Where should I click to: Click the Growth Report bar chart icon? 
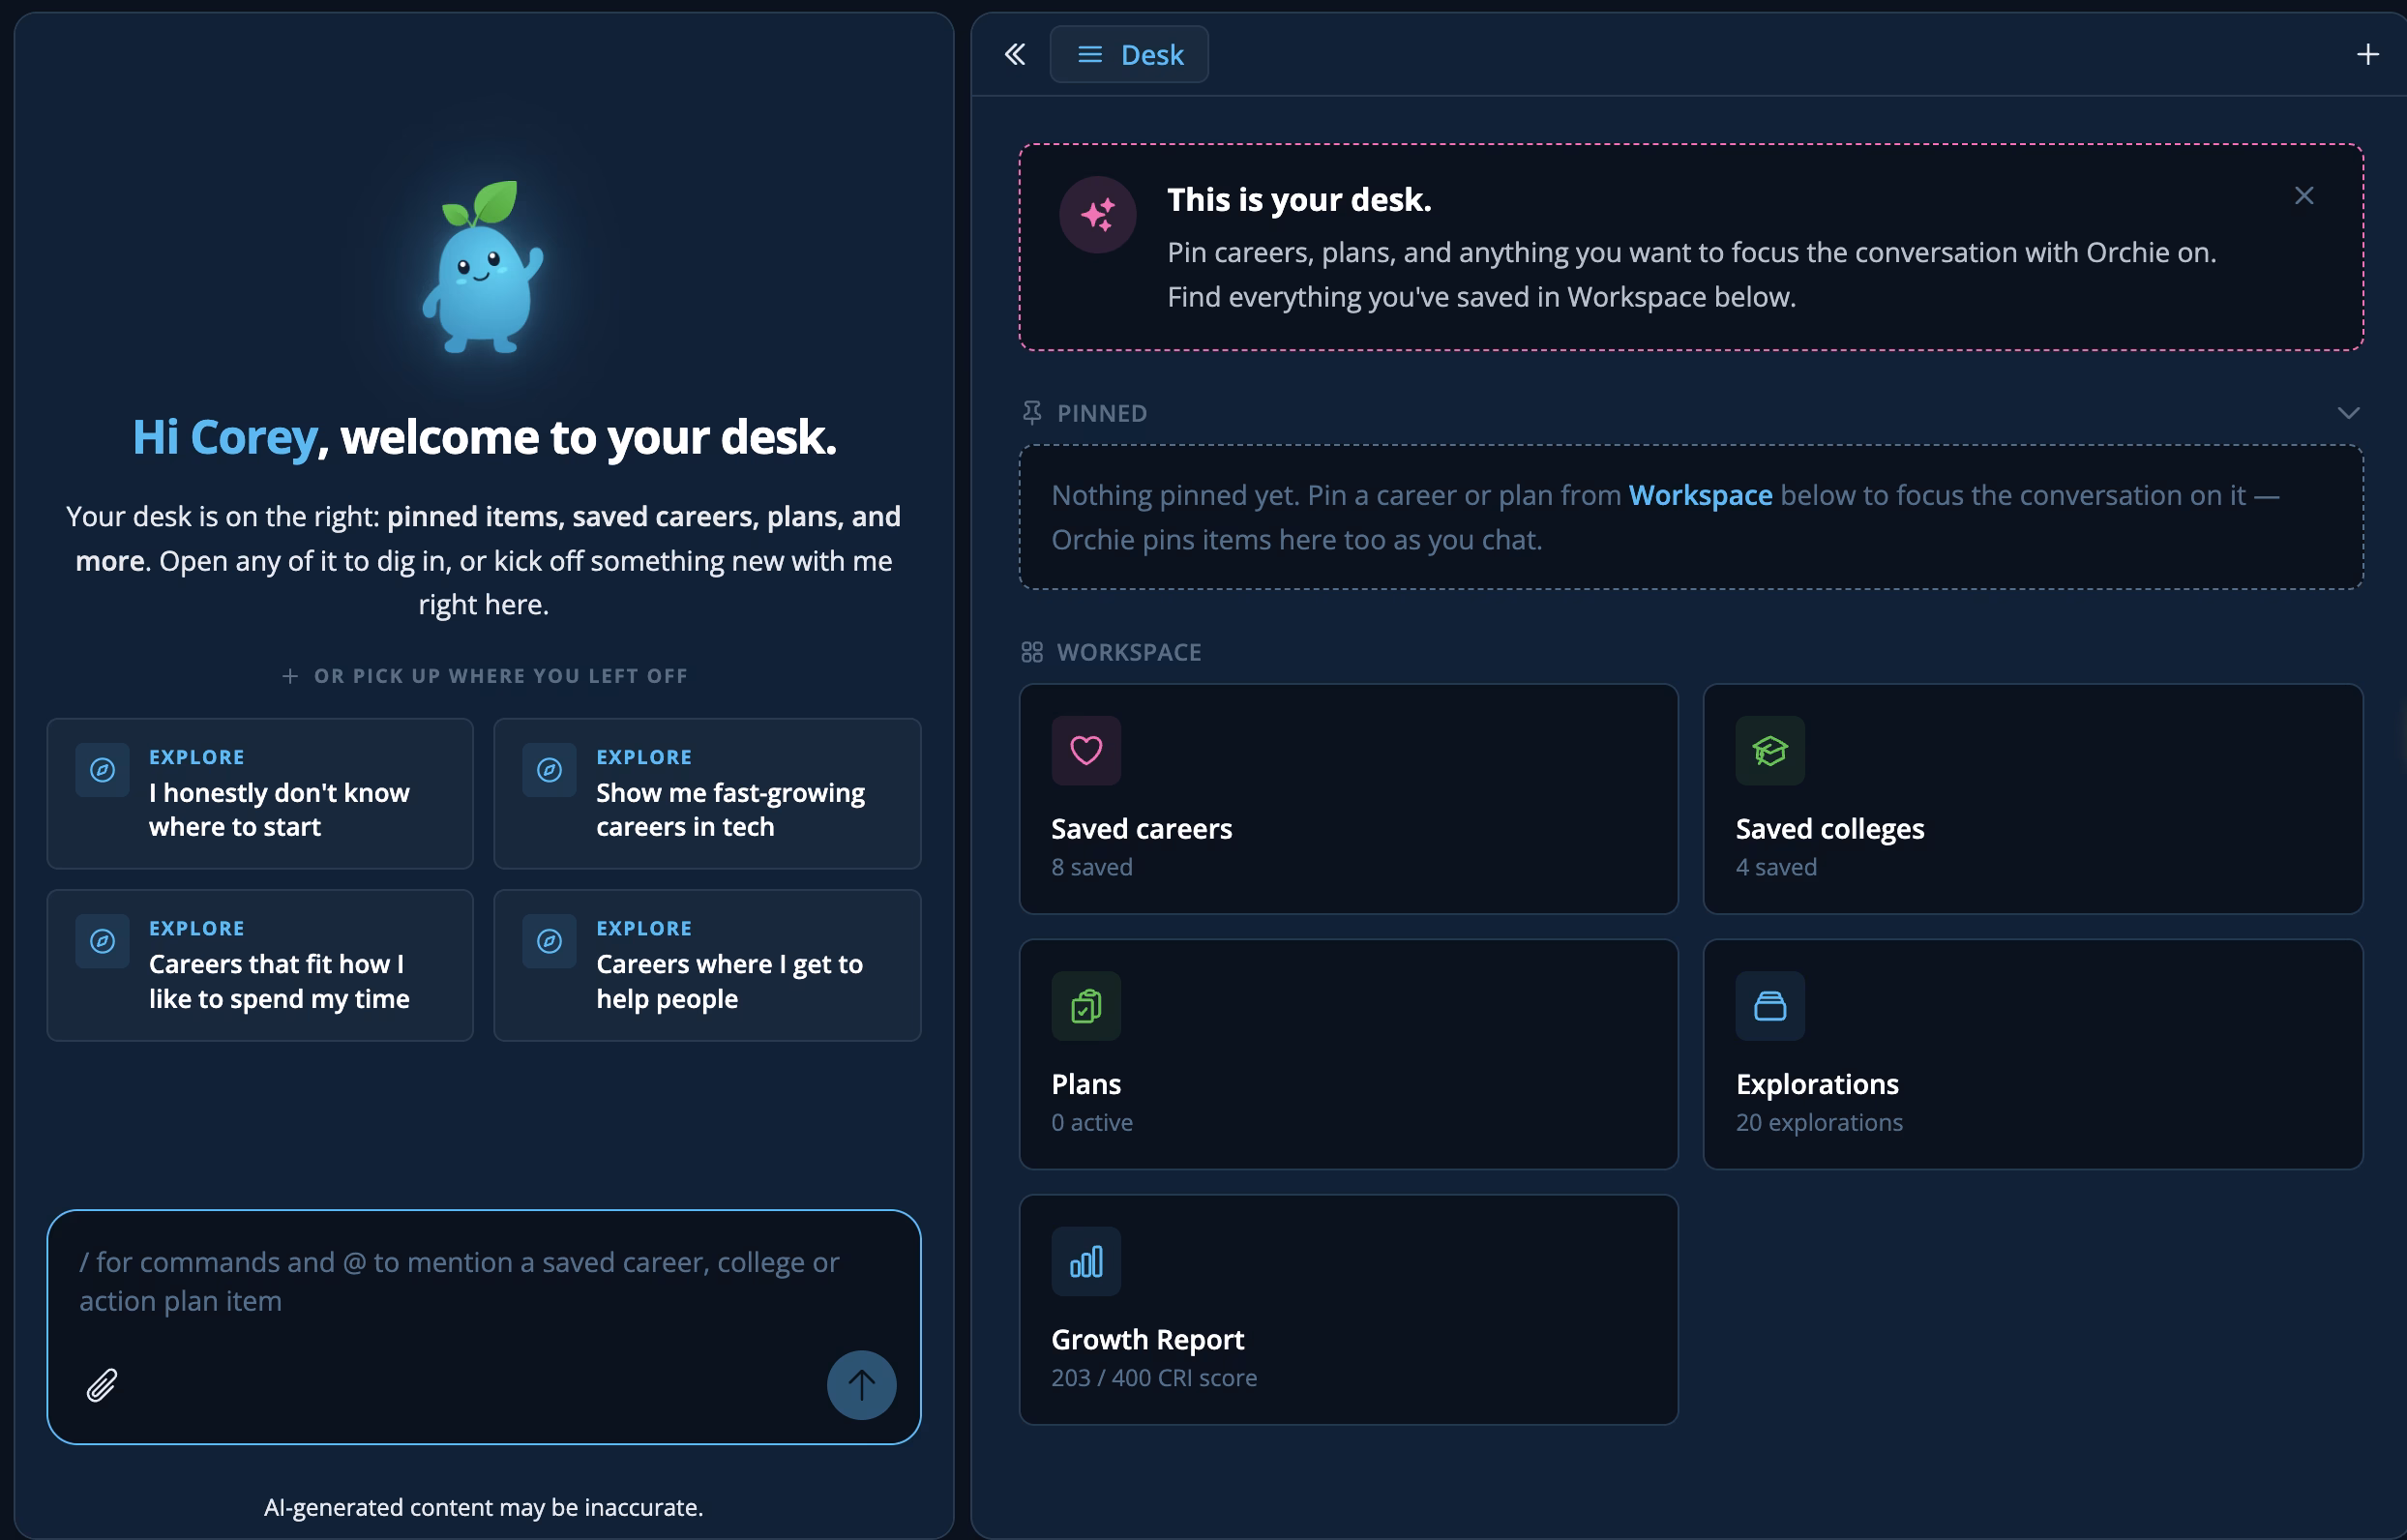(1086, 1261)
